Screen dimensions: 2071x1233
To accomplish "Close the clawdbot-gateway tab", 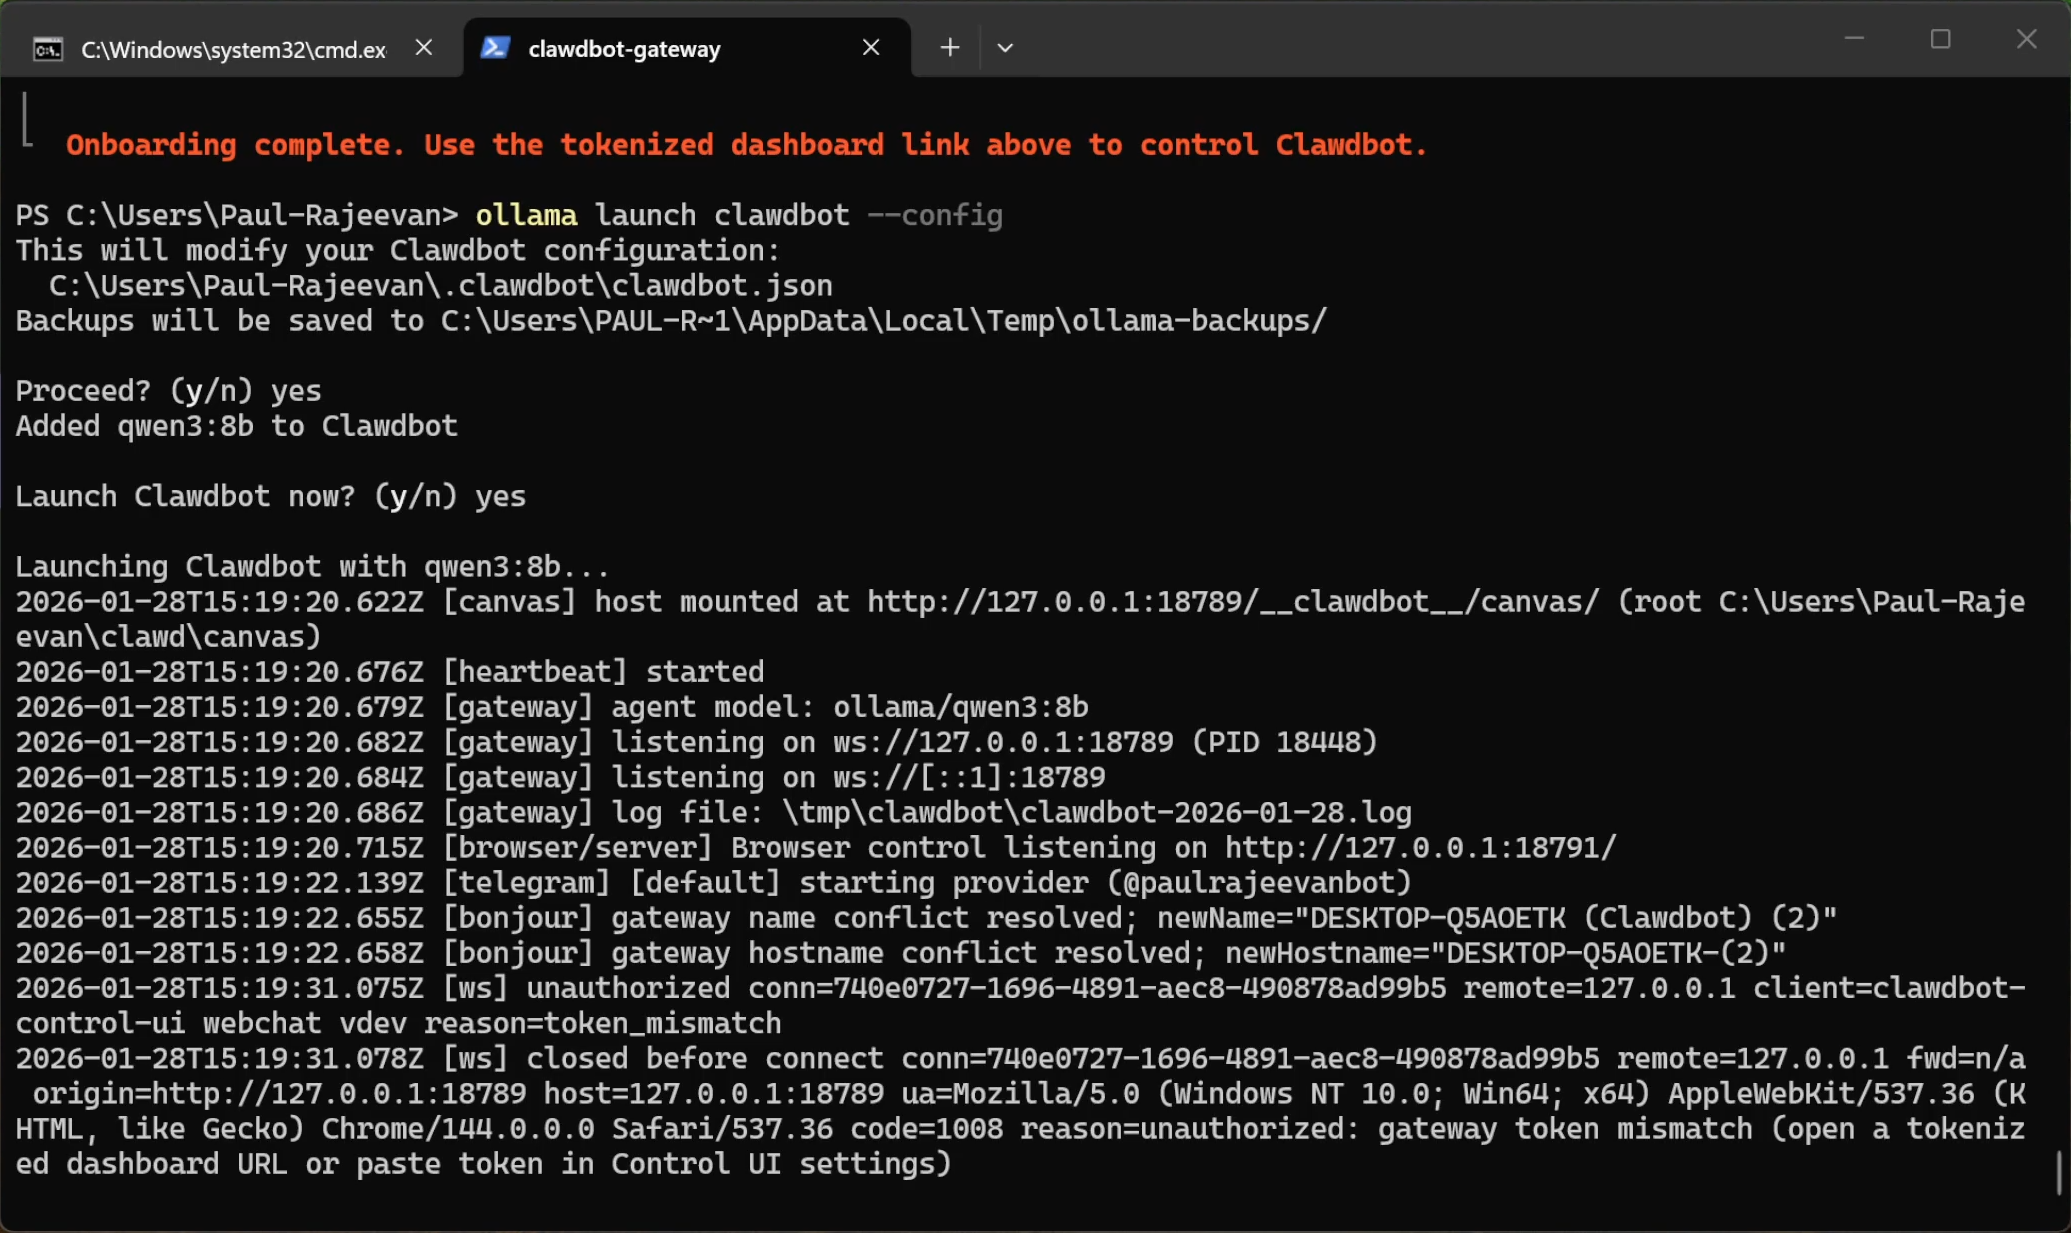I will 871,47.
